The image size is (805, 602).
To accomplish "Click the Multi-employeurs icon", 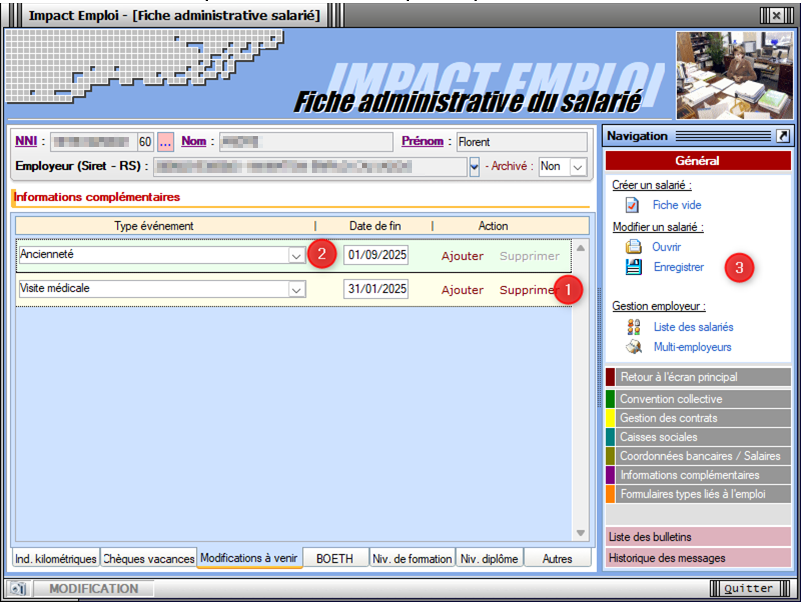I will coord(632,347).
